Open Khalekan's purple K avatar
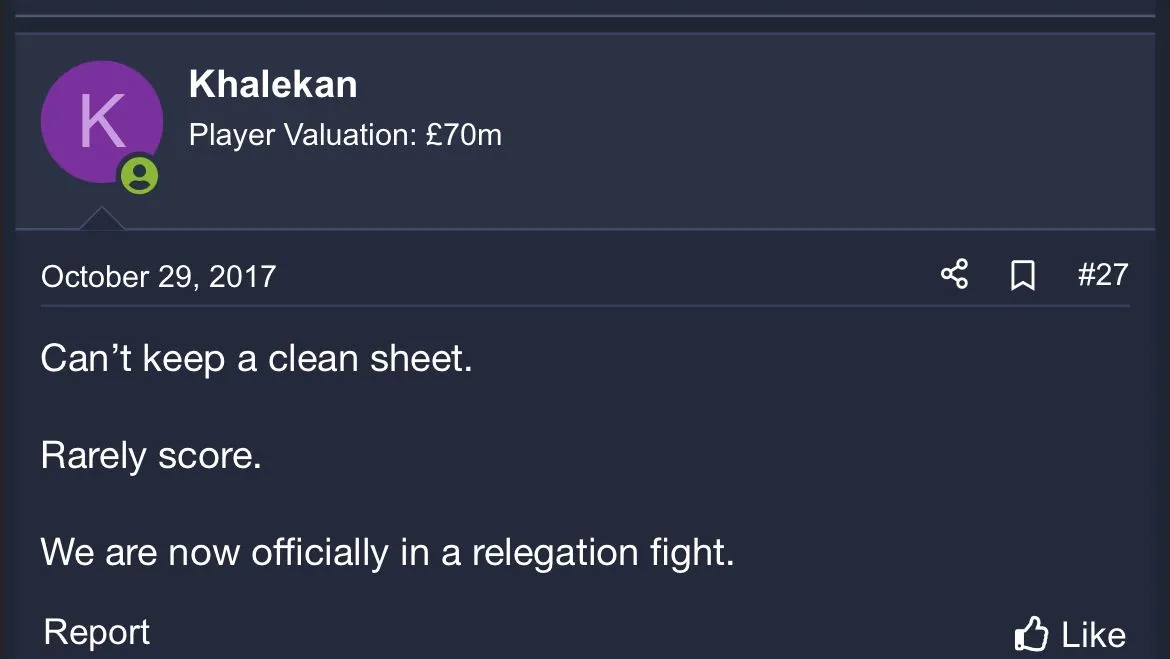 tap(101, 121)
